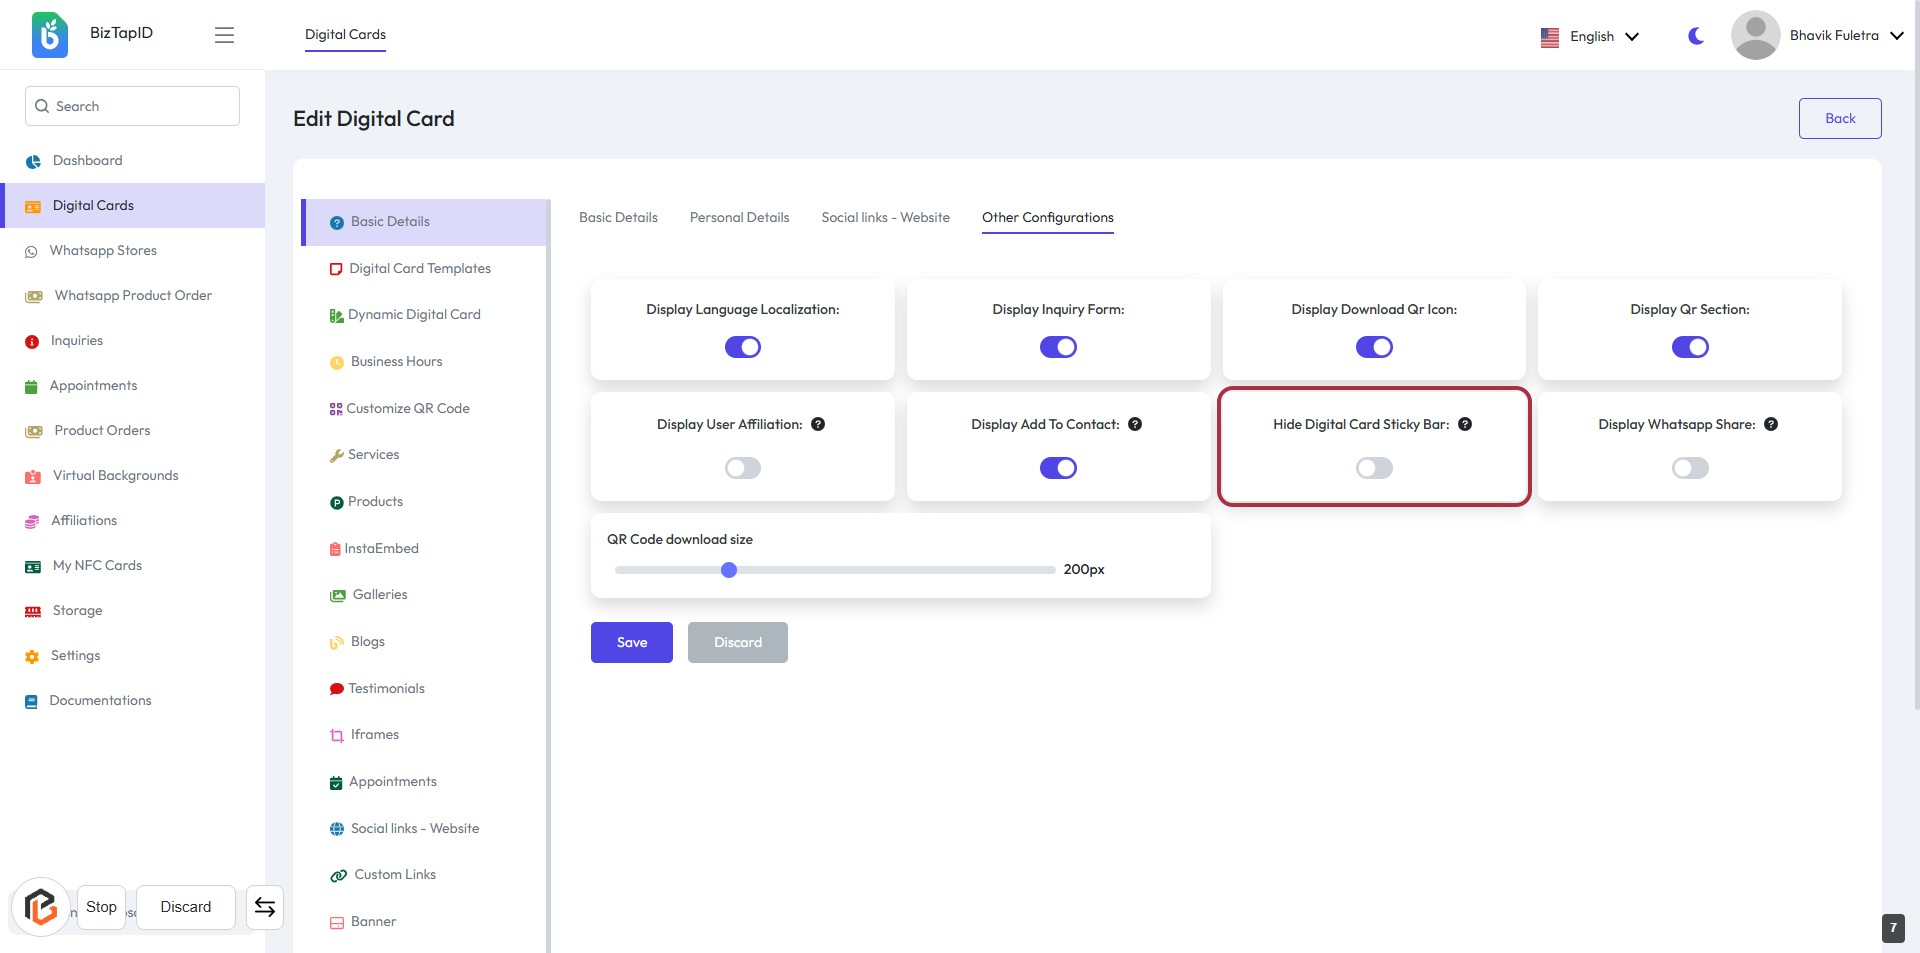This screenshot has width=1920, height=953.
Task: Click help icon beside Display Whatsapp Share
Action: [x=1771, y=424]
